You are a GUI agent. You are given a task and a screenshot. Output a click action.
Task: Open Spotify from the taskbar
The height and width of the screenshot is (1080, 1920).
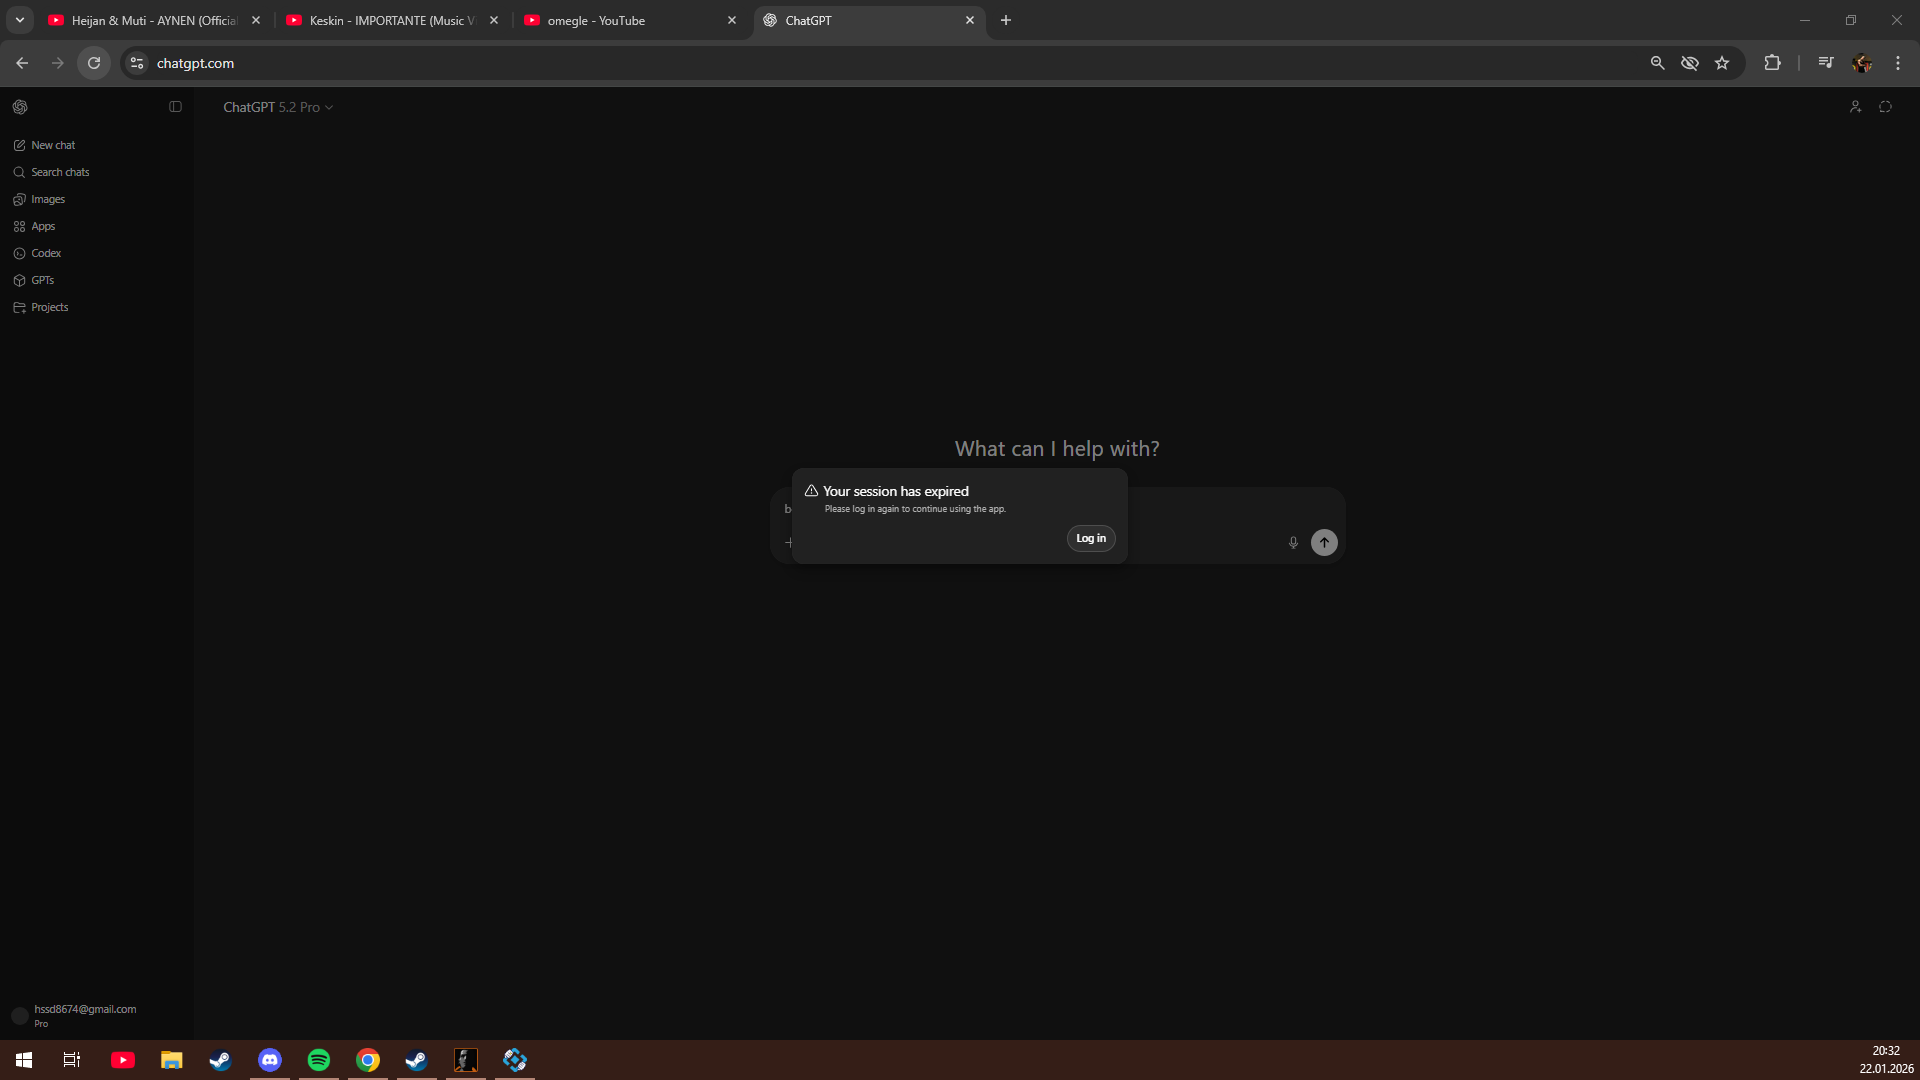click(319, 1060)
